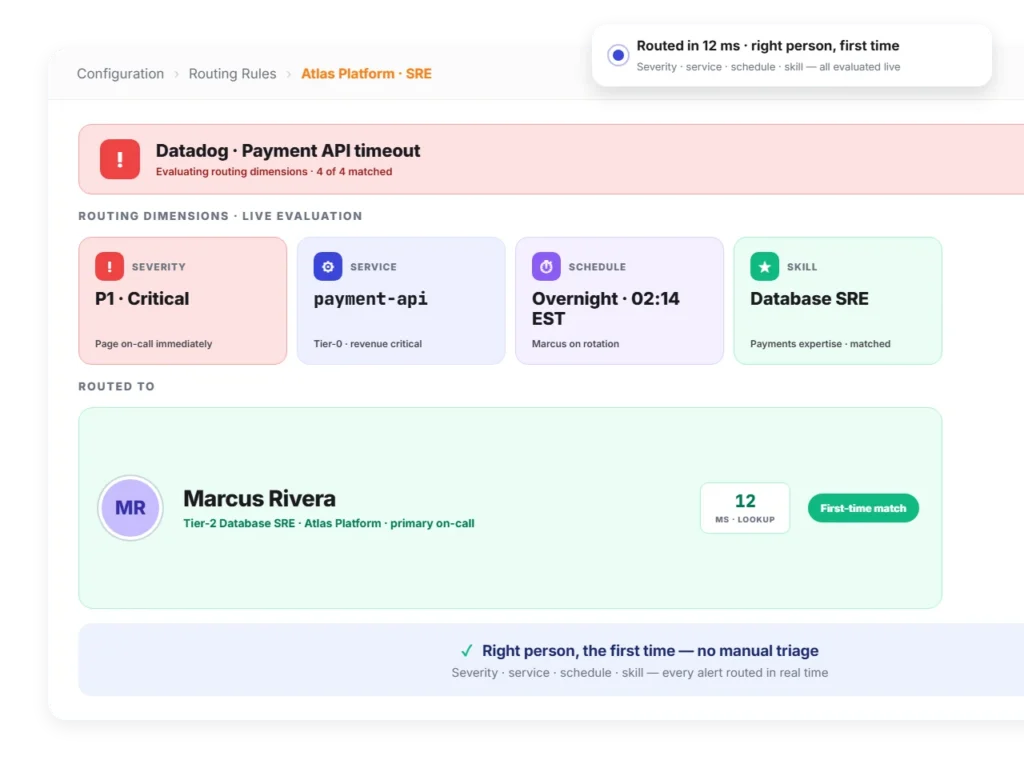1024x768 pixels.
Task: Open the payment-api service card
Action: tap(401, 300)
